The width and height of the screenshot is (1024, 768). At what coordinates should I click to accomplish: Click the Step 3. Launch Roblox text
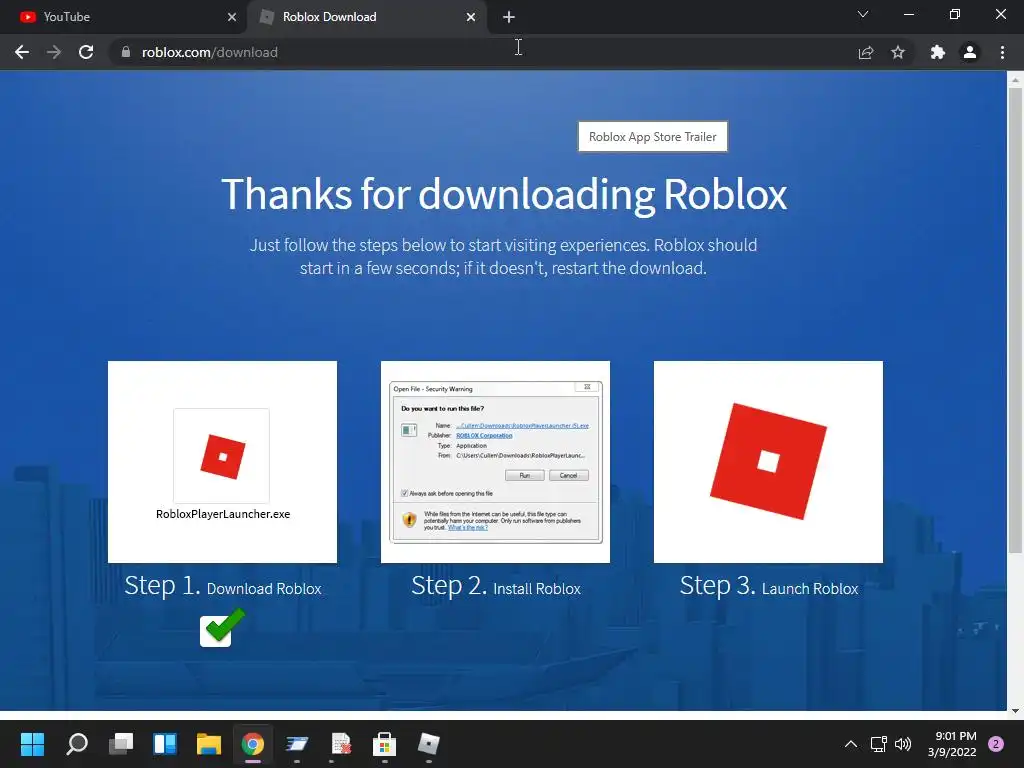(x=769, y=586)
